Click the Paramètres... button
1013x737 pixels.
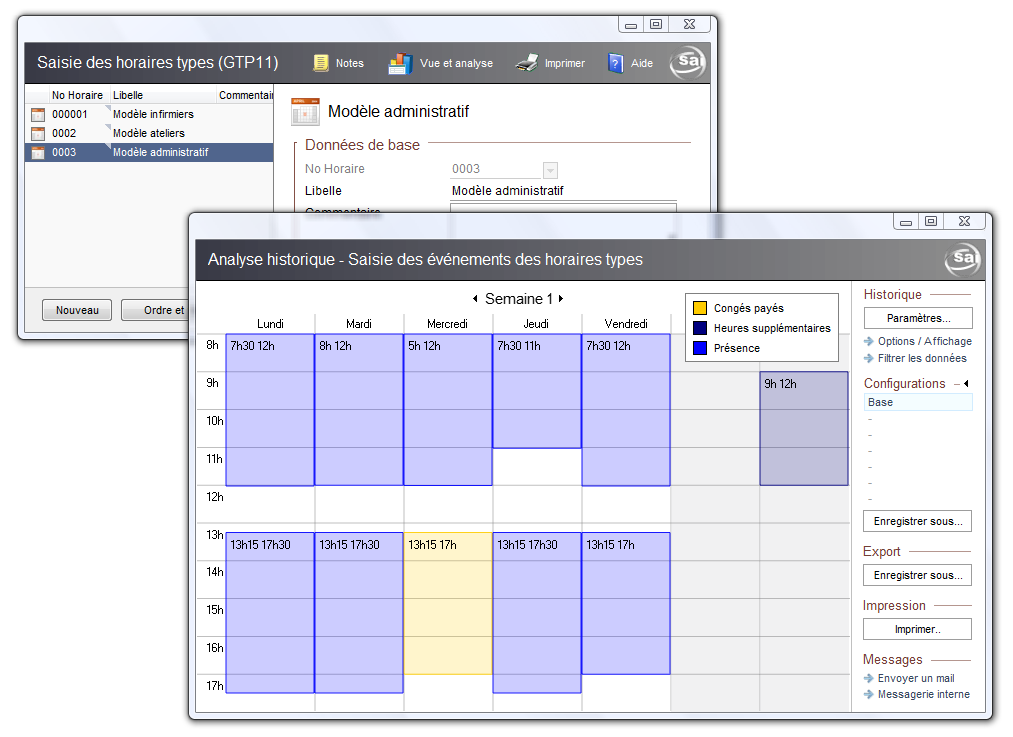pos(917,319)
